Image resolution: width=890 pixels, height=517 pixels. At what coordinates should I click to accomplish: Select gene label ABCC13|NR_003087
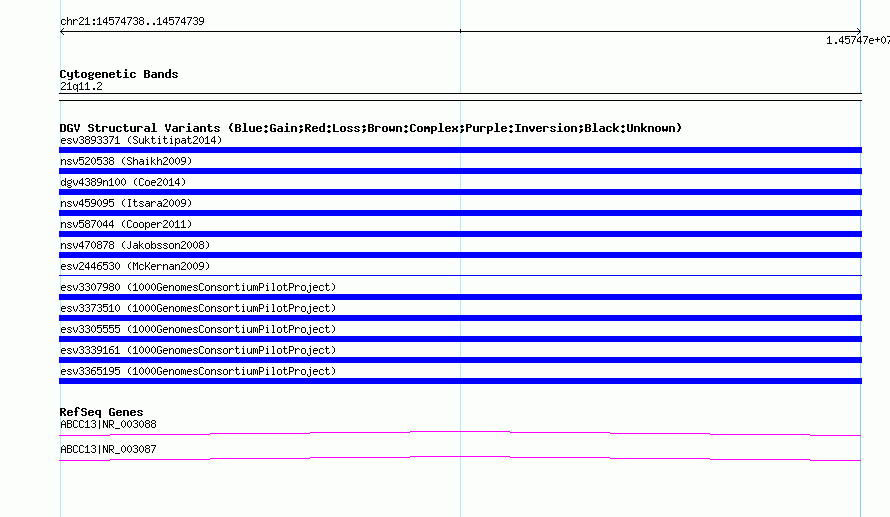108,449
